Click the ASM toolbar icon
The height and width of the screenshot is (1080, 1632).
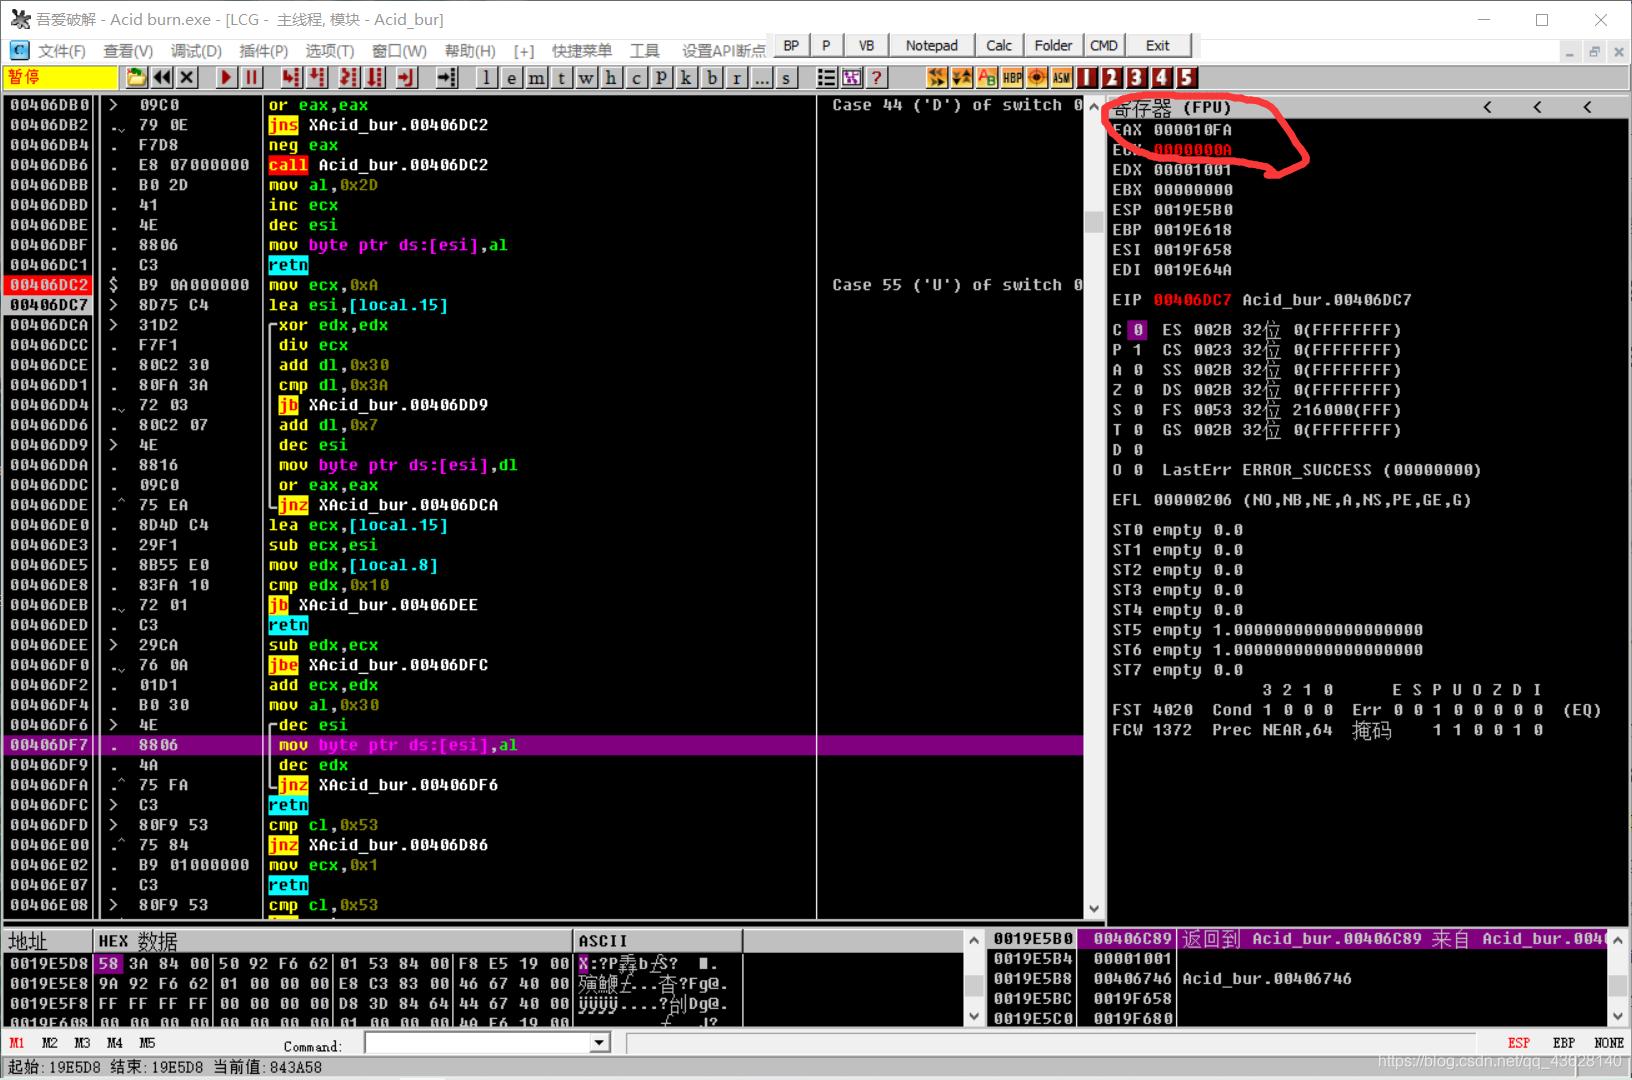pos(1062,77)
